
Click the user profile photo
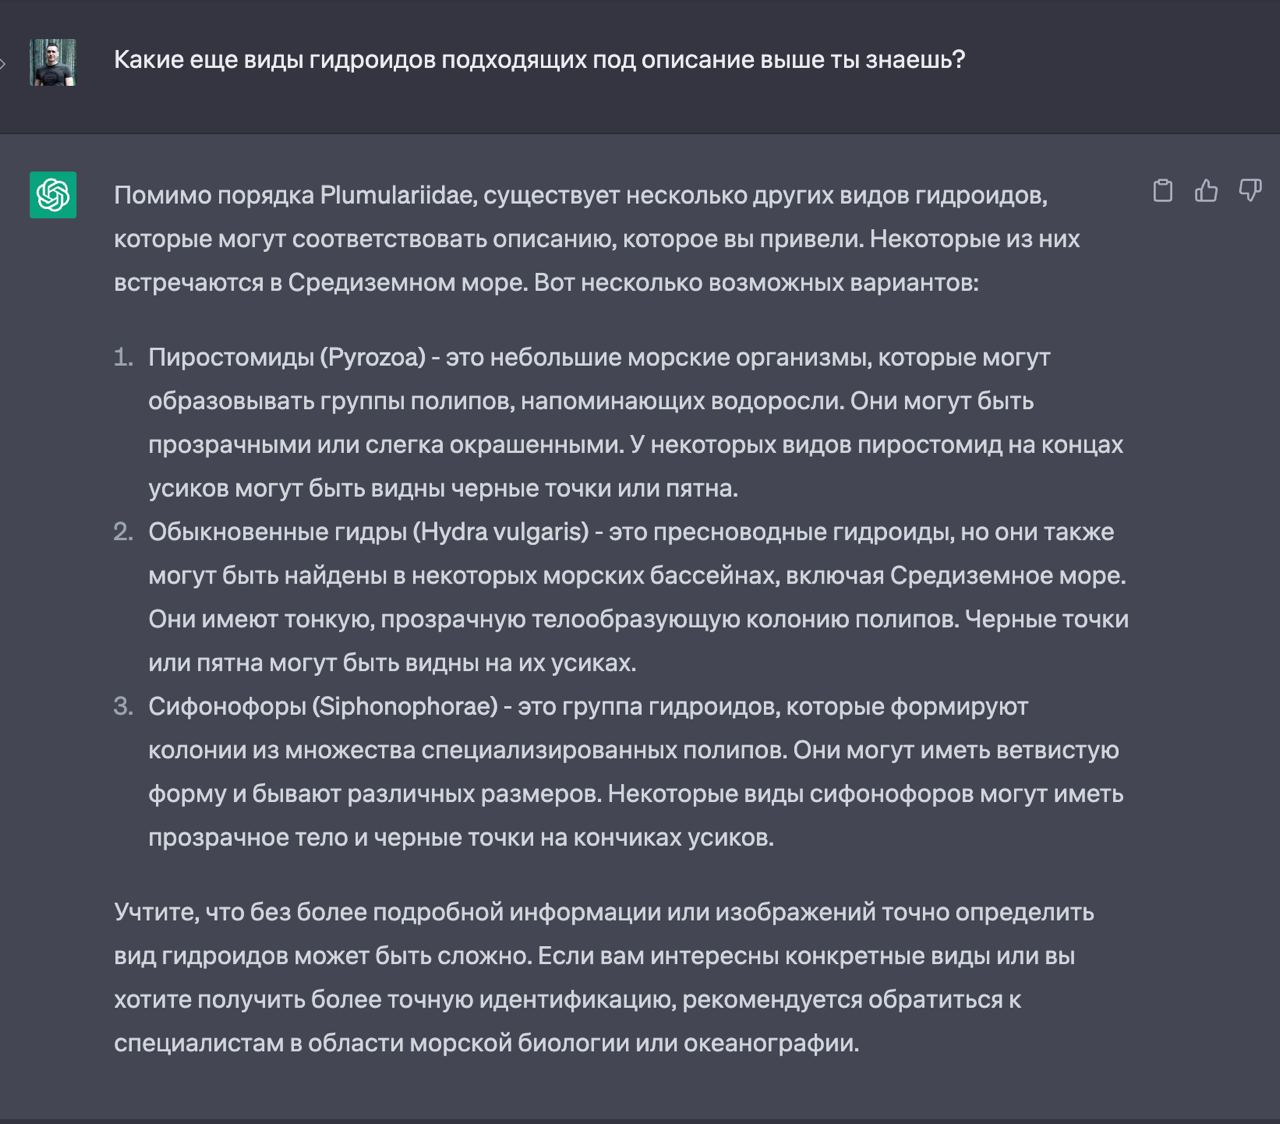coord(53,62)
